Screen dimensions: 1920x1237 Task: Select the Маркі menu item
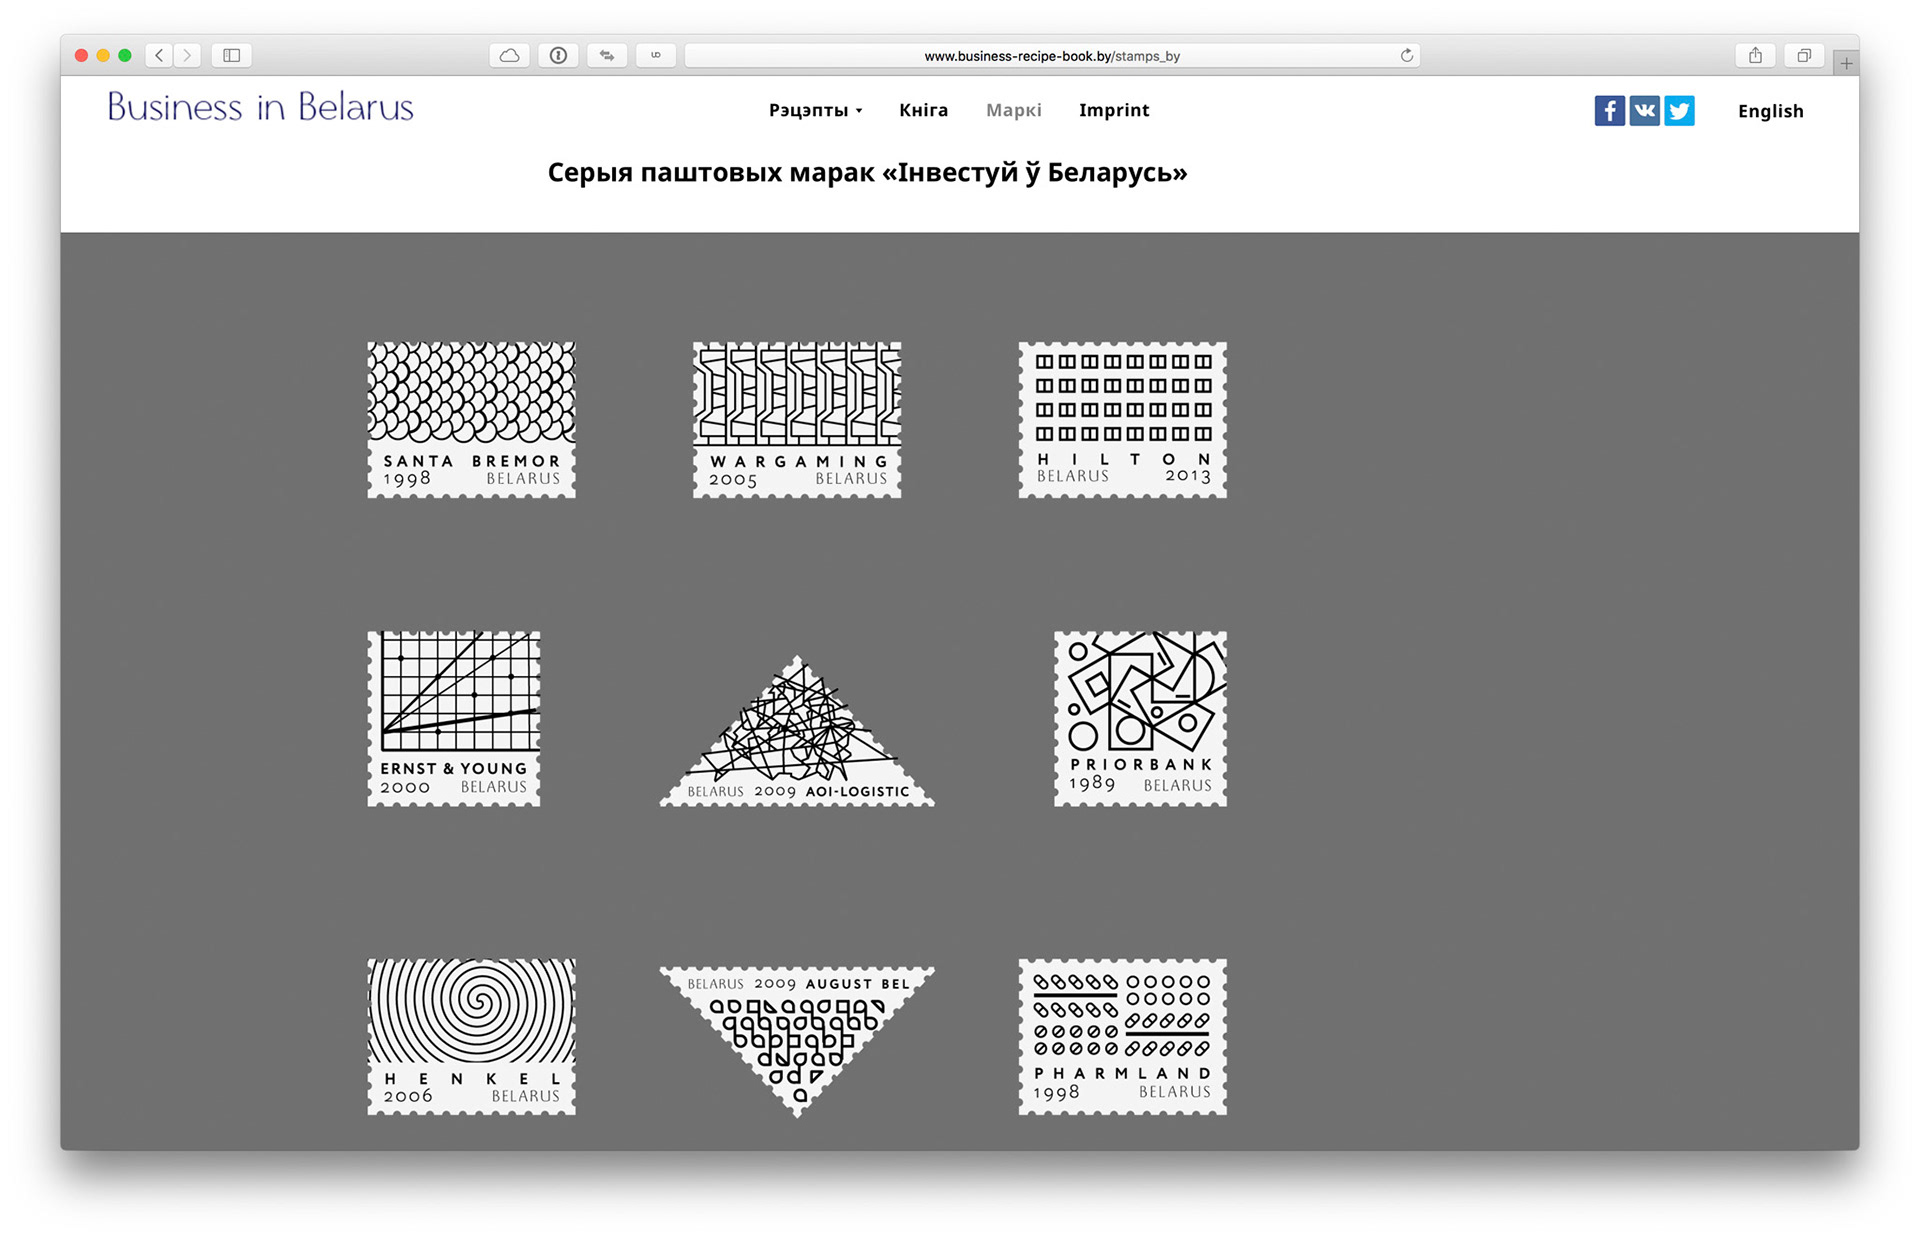coord(1013,110)
